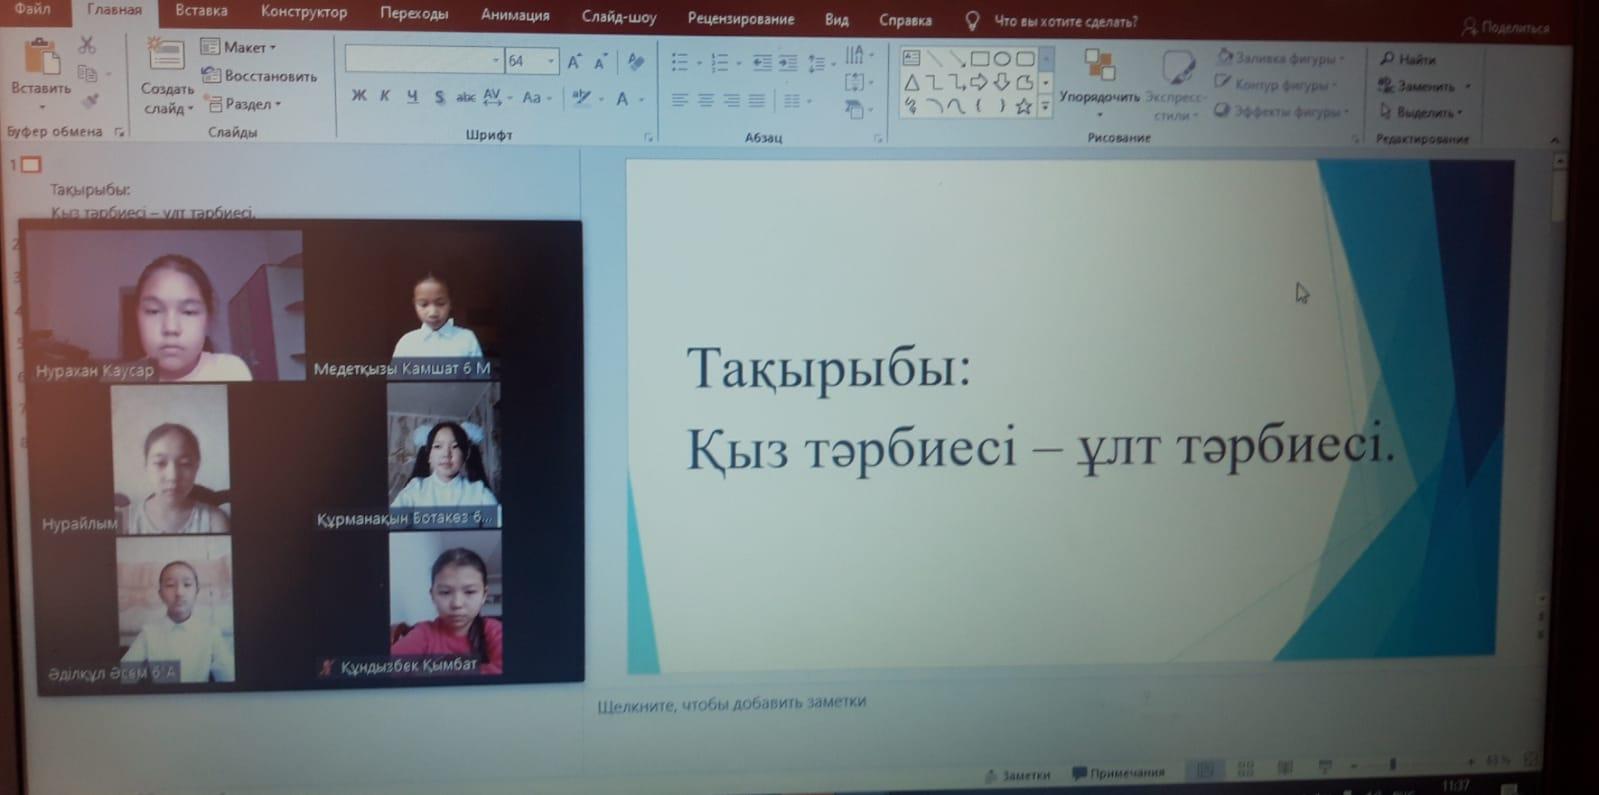Click the Найти find button
Image resolution: width=1599 pixels, height=795 pixels.
click(x=1408, y=60)
